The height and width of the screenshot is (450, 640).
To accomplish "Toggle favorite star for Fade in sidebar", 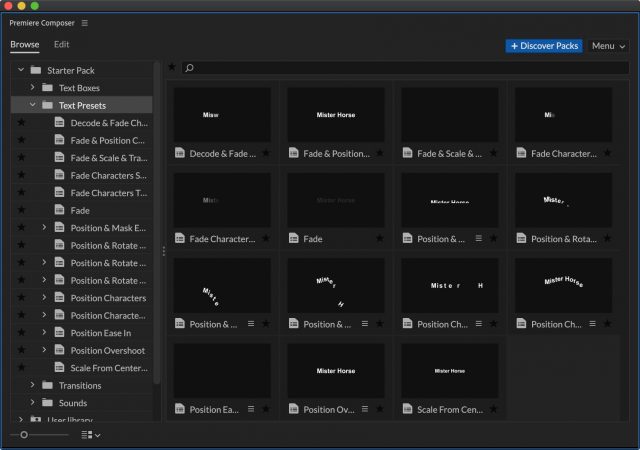I will 22,211.
